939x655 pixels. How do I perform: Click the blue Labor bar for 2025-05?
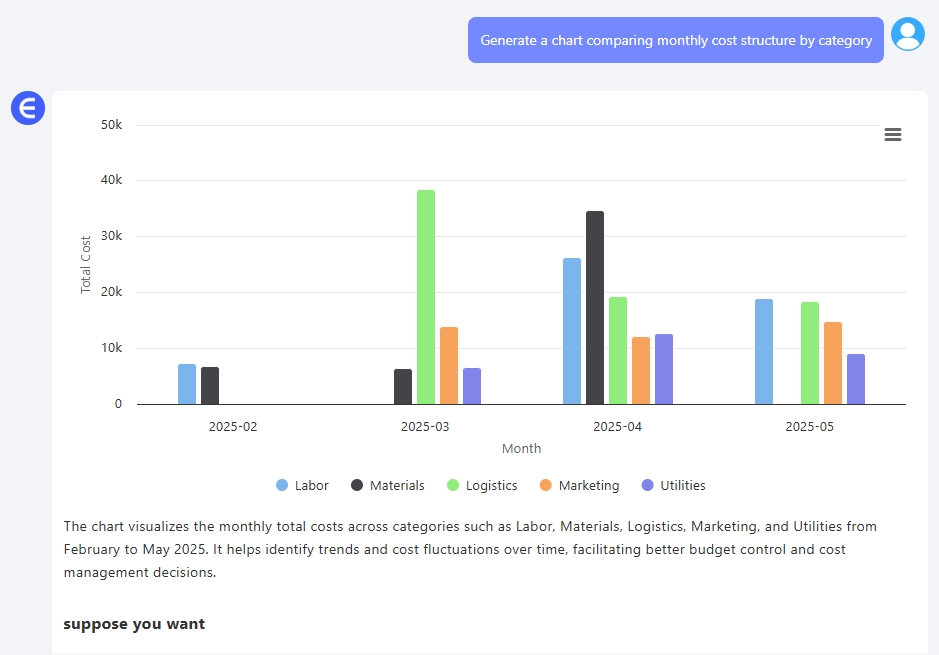coord(764,351)
